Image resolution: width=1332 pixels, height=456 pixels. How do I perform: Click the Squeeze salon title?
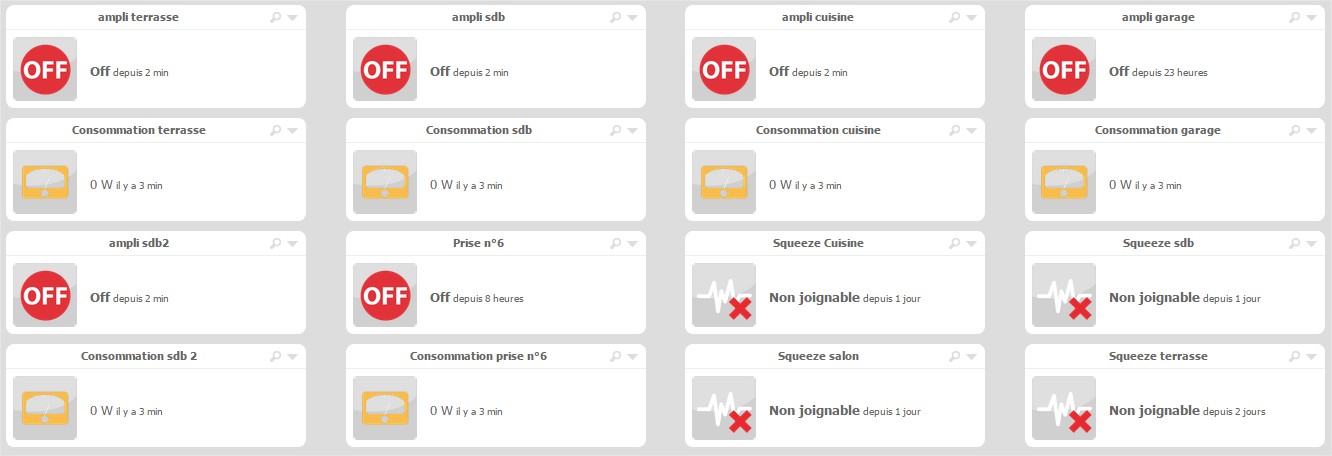tap(818, 356)
